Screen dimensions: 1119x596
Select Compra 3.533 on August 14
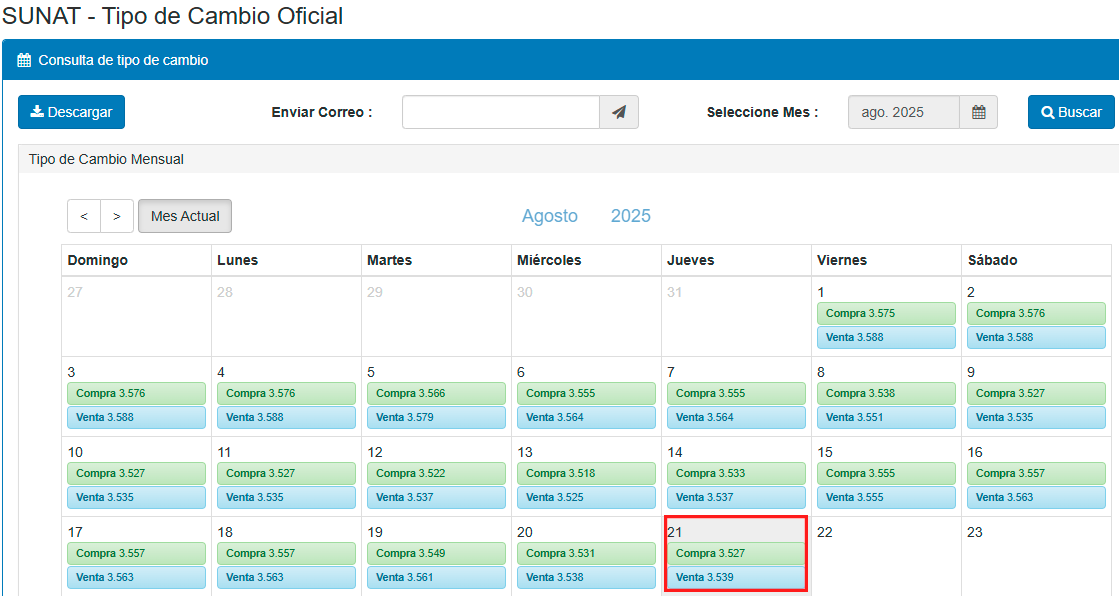(x=736, y=473)
